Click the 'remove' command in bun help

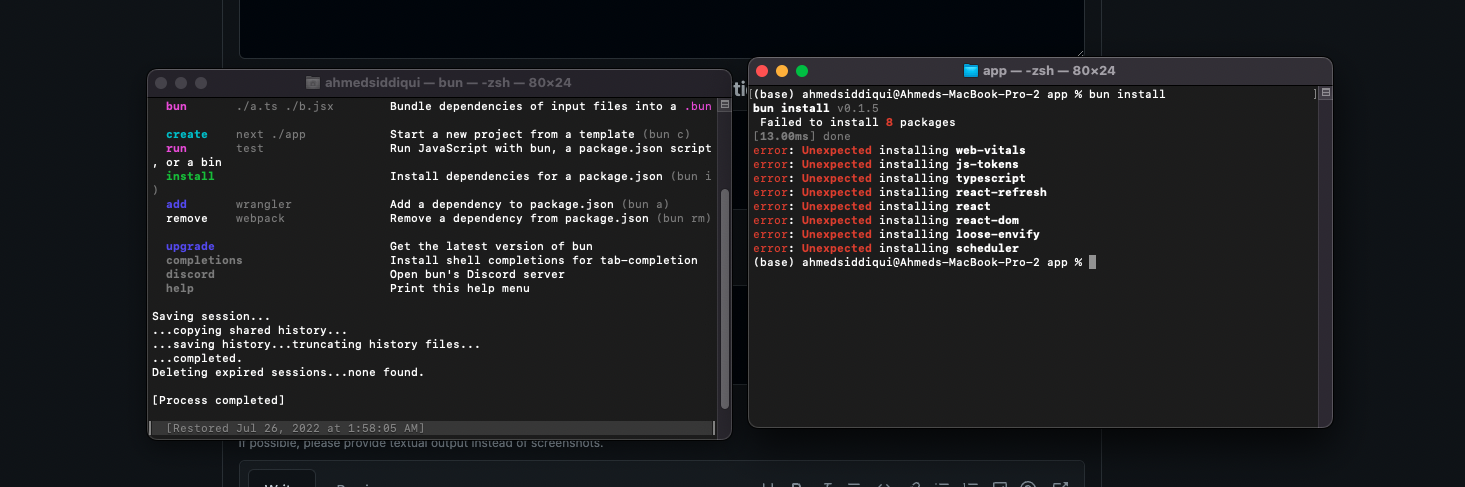point(187,218)
